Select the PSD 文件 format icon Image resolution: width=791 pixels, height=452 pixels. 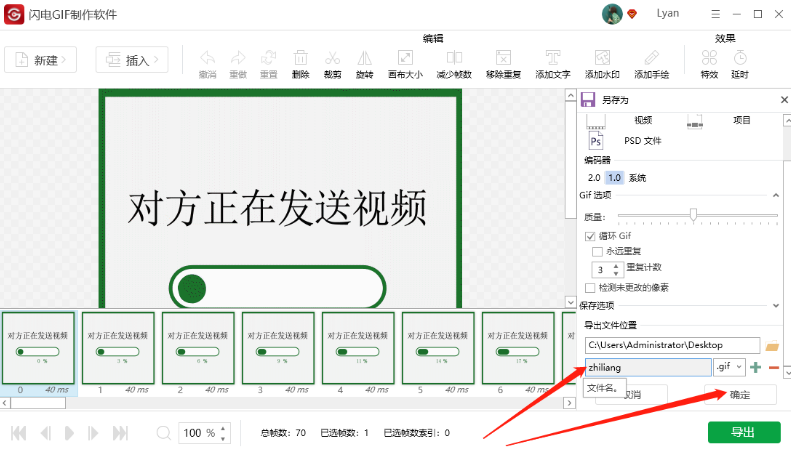coord(596,141)
